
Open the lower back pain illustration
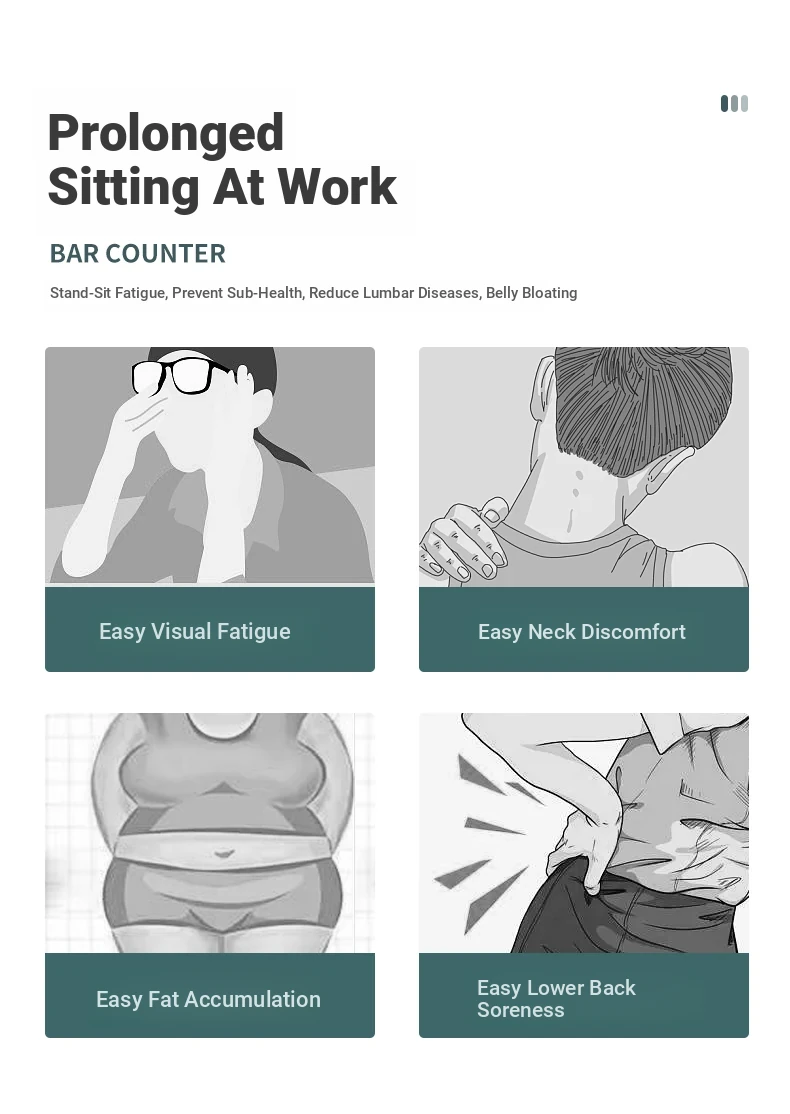[583, 833]
